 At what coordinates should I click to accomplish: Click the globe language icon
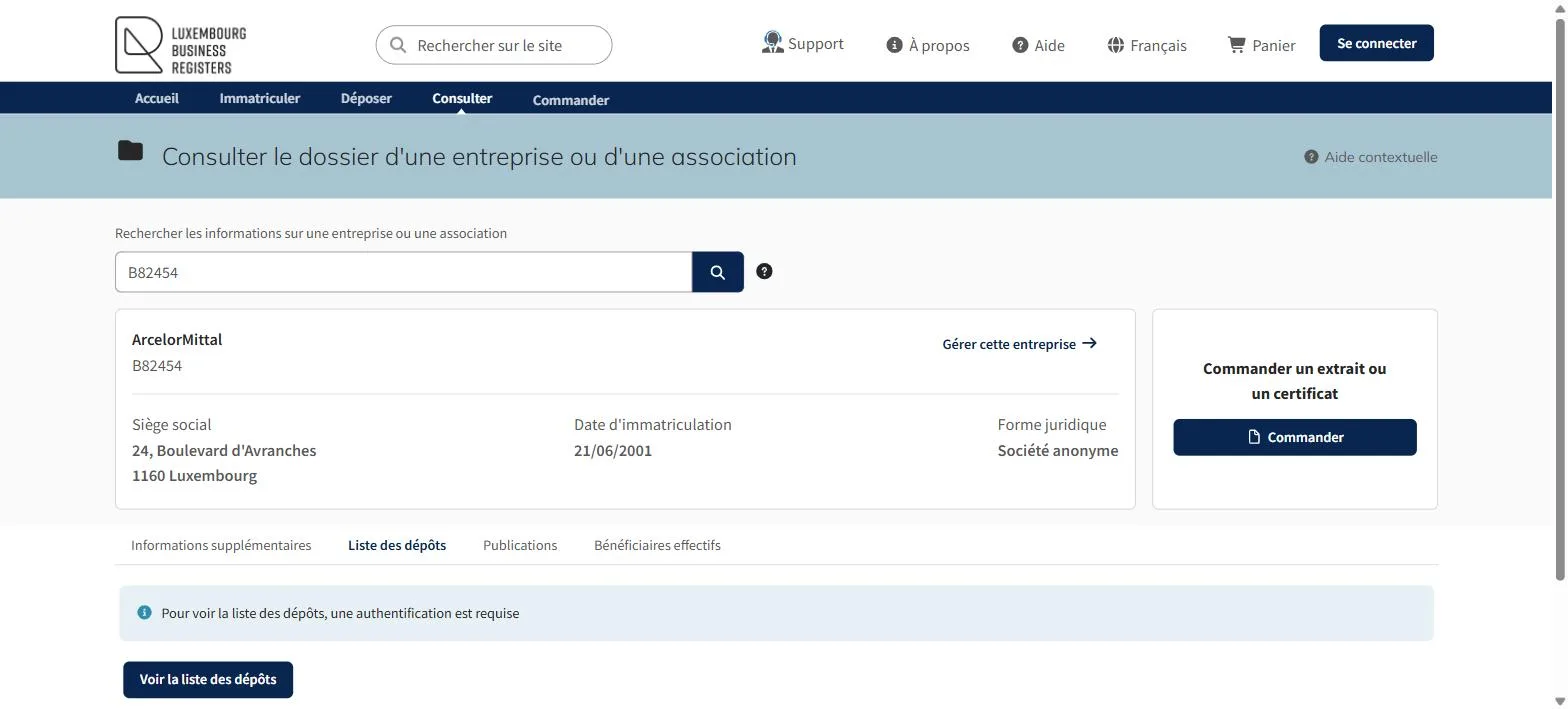pos(1116,45)
